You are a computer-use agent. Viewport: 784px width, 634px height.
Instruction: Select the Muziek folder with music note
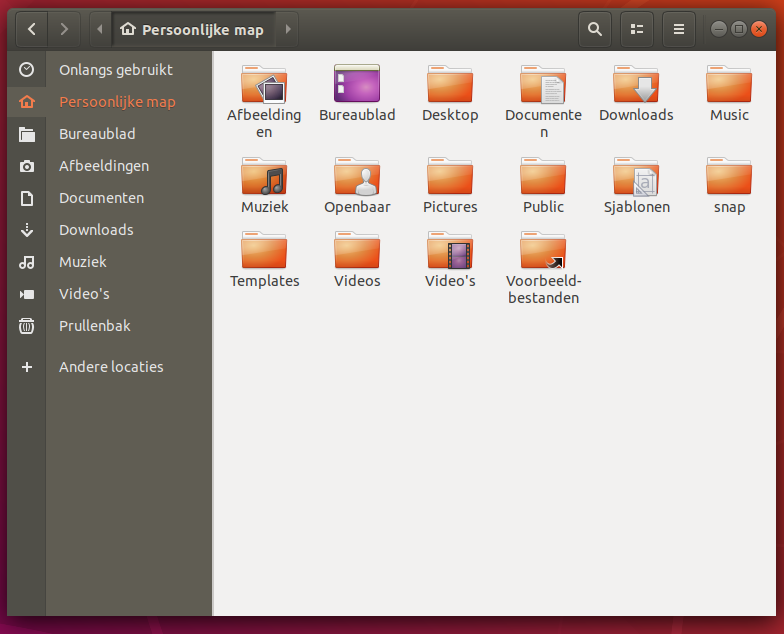(264, 177)
